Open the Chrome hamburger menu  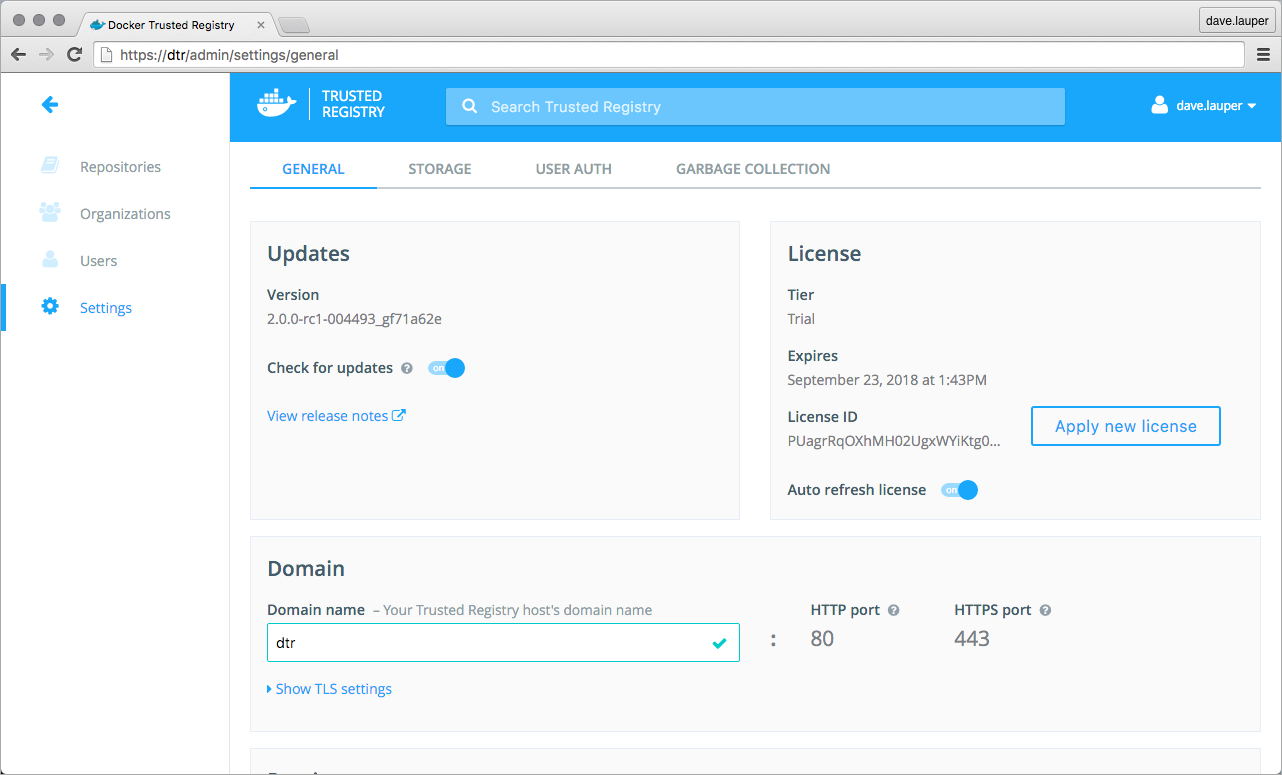(1263, 55)
